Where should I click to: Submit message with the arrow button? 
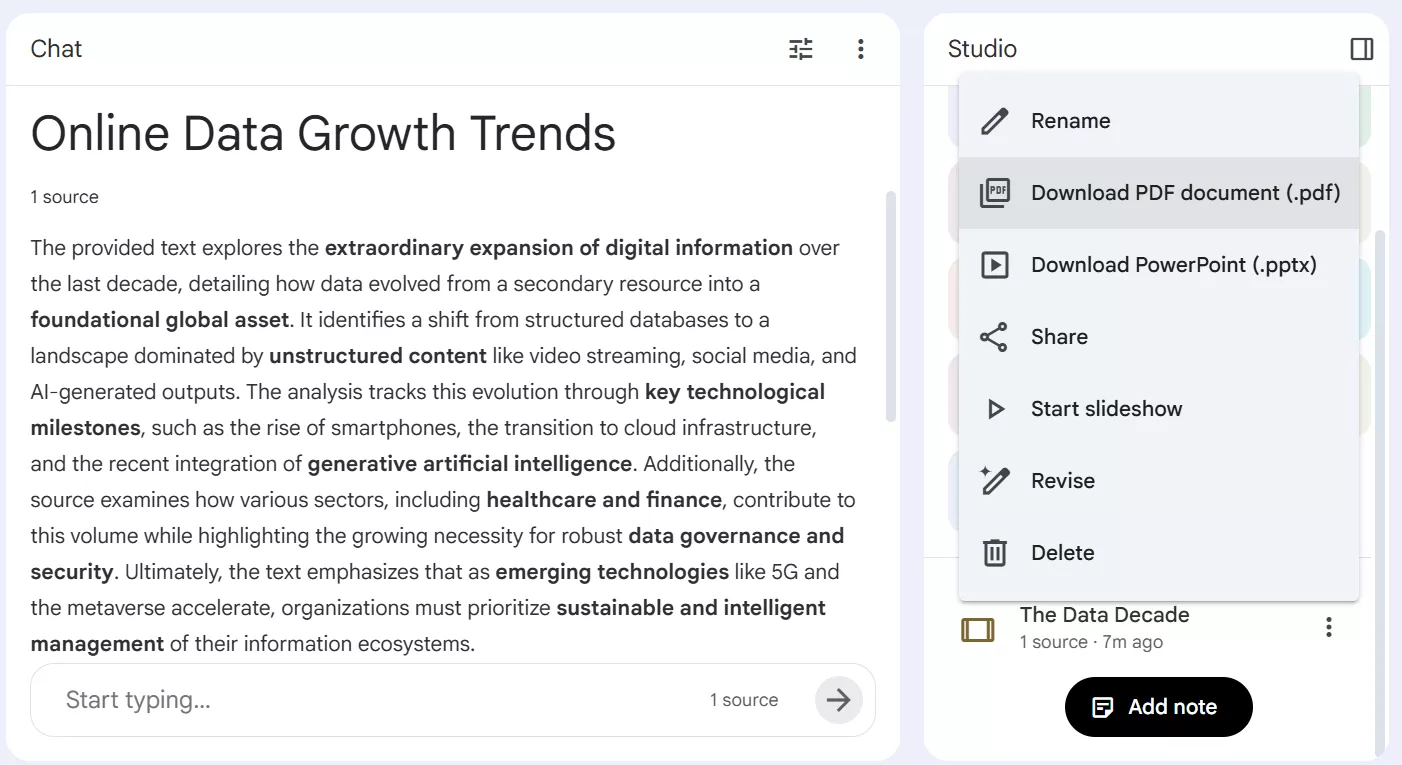coord(838,700)
